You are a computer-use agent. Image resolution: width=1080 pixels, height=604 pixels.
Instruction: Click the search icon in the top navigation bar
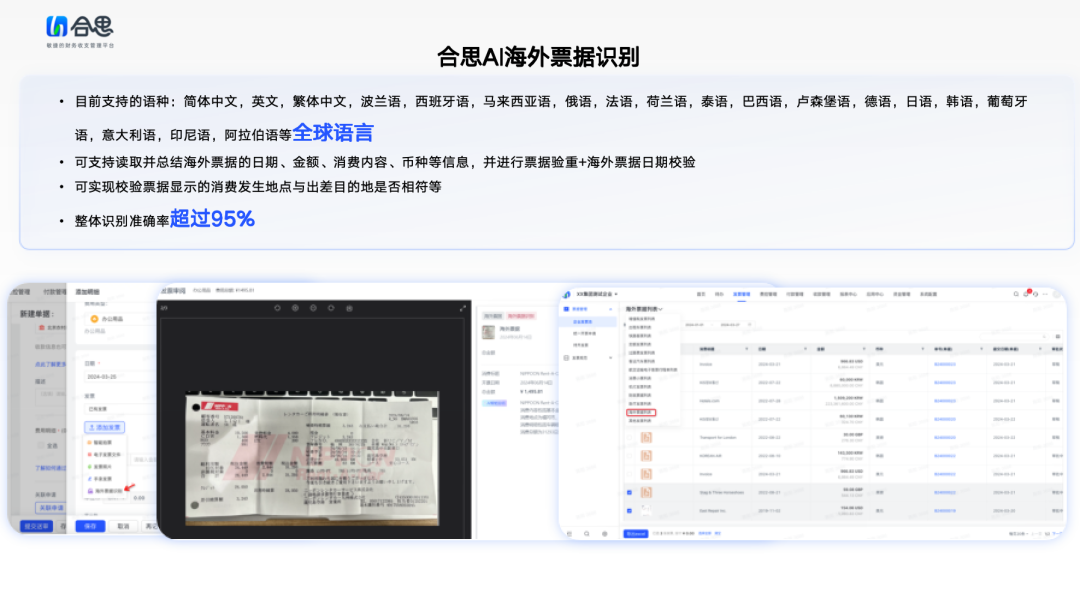[1016, 294]
